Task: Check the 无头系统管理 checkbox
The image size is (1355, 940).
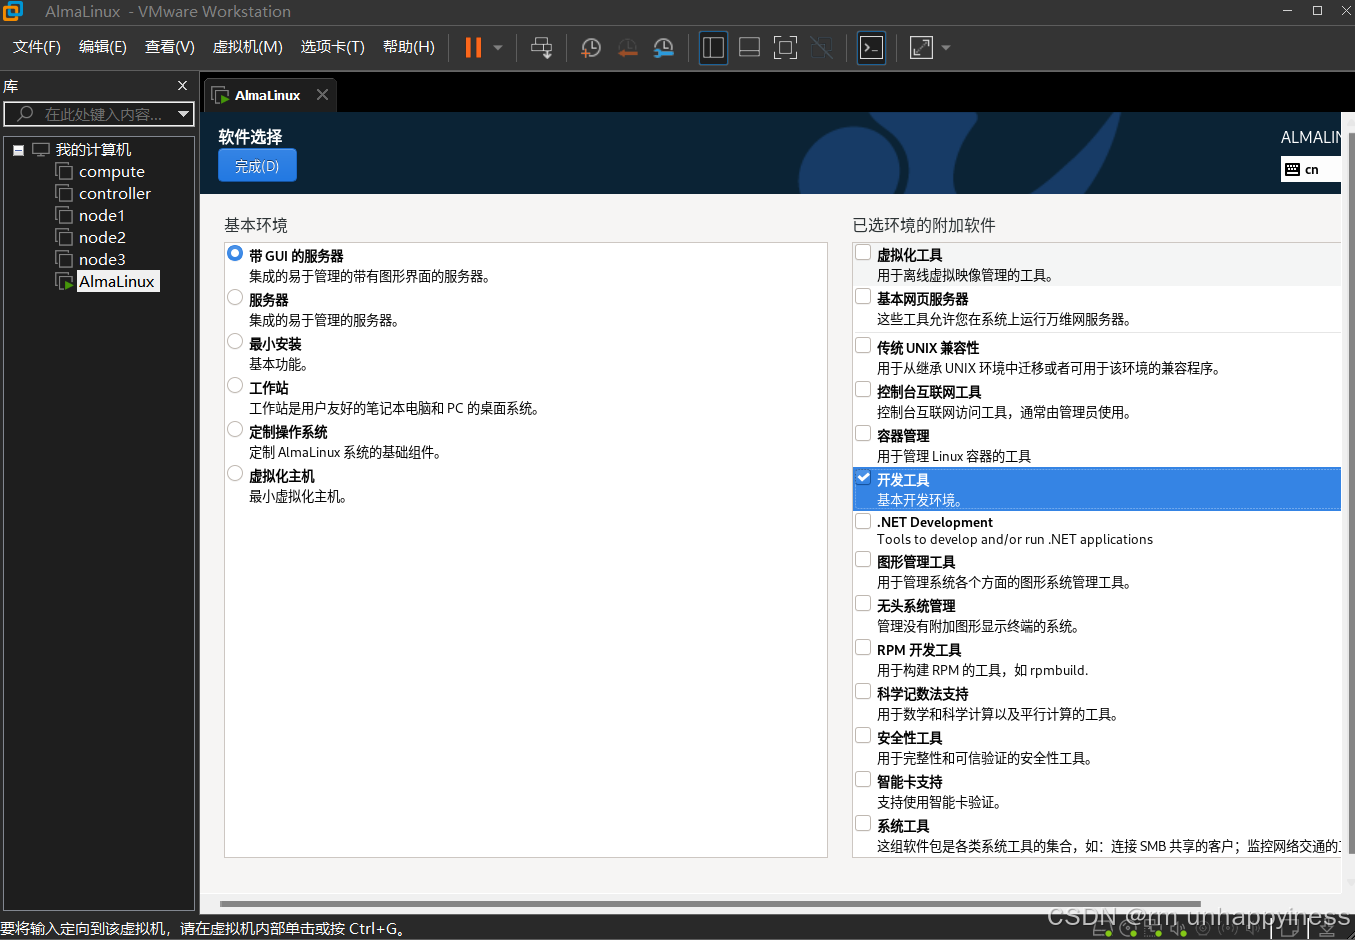Action: 863,603
